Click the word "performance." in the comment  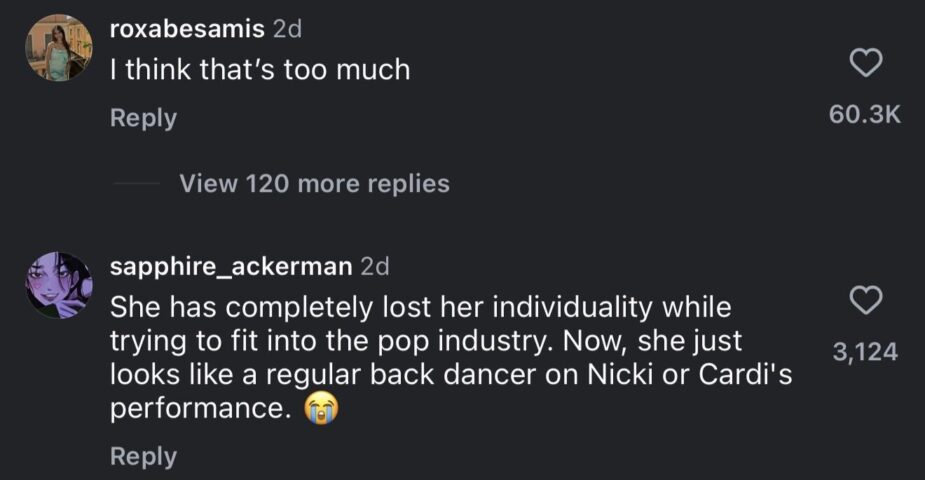coord(201,411)
